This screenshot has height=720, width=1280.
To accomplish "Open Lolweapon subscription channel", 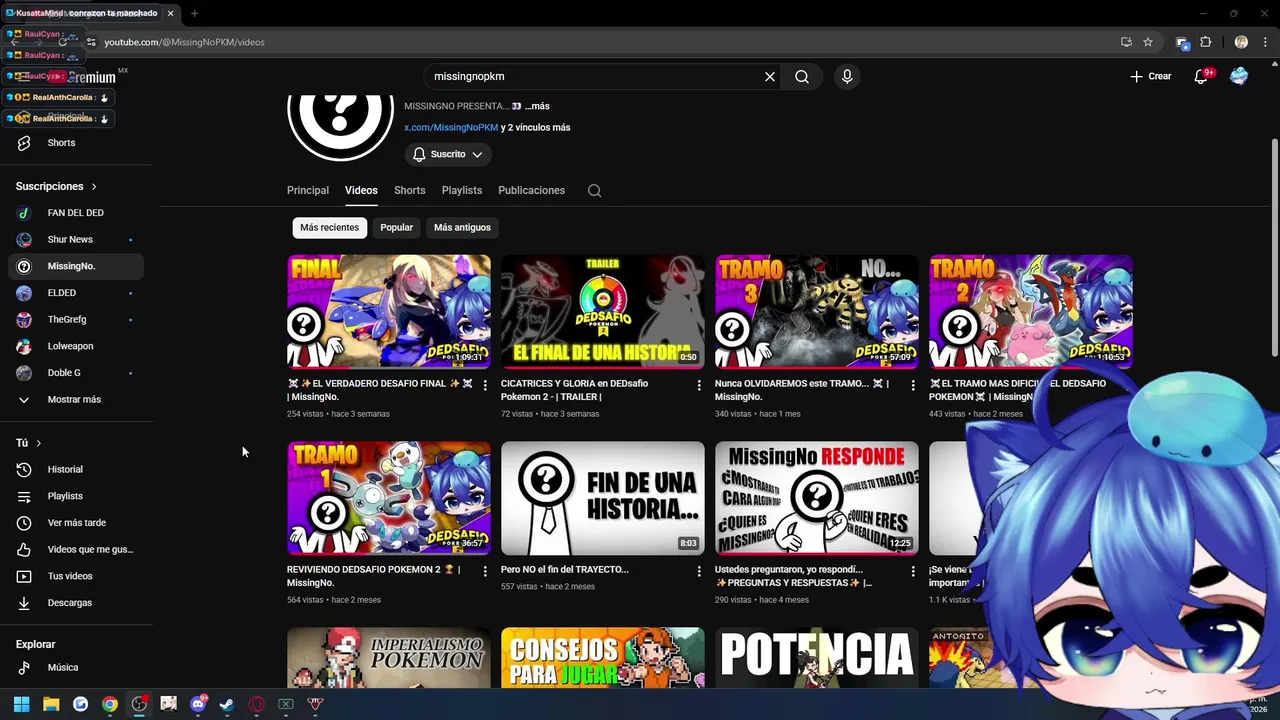I will click(x=76, y=346).
